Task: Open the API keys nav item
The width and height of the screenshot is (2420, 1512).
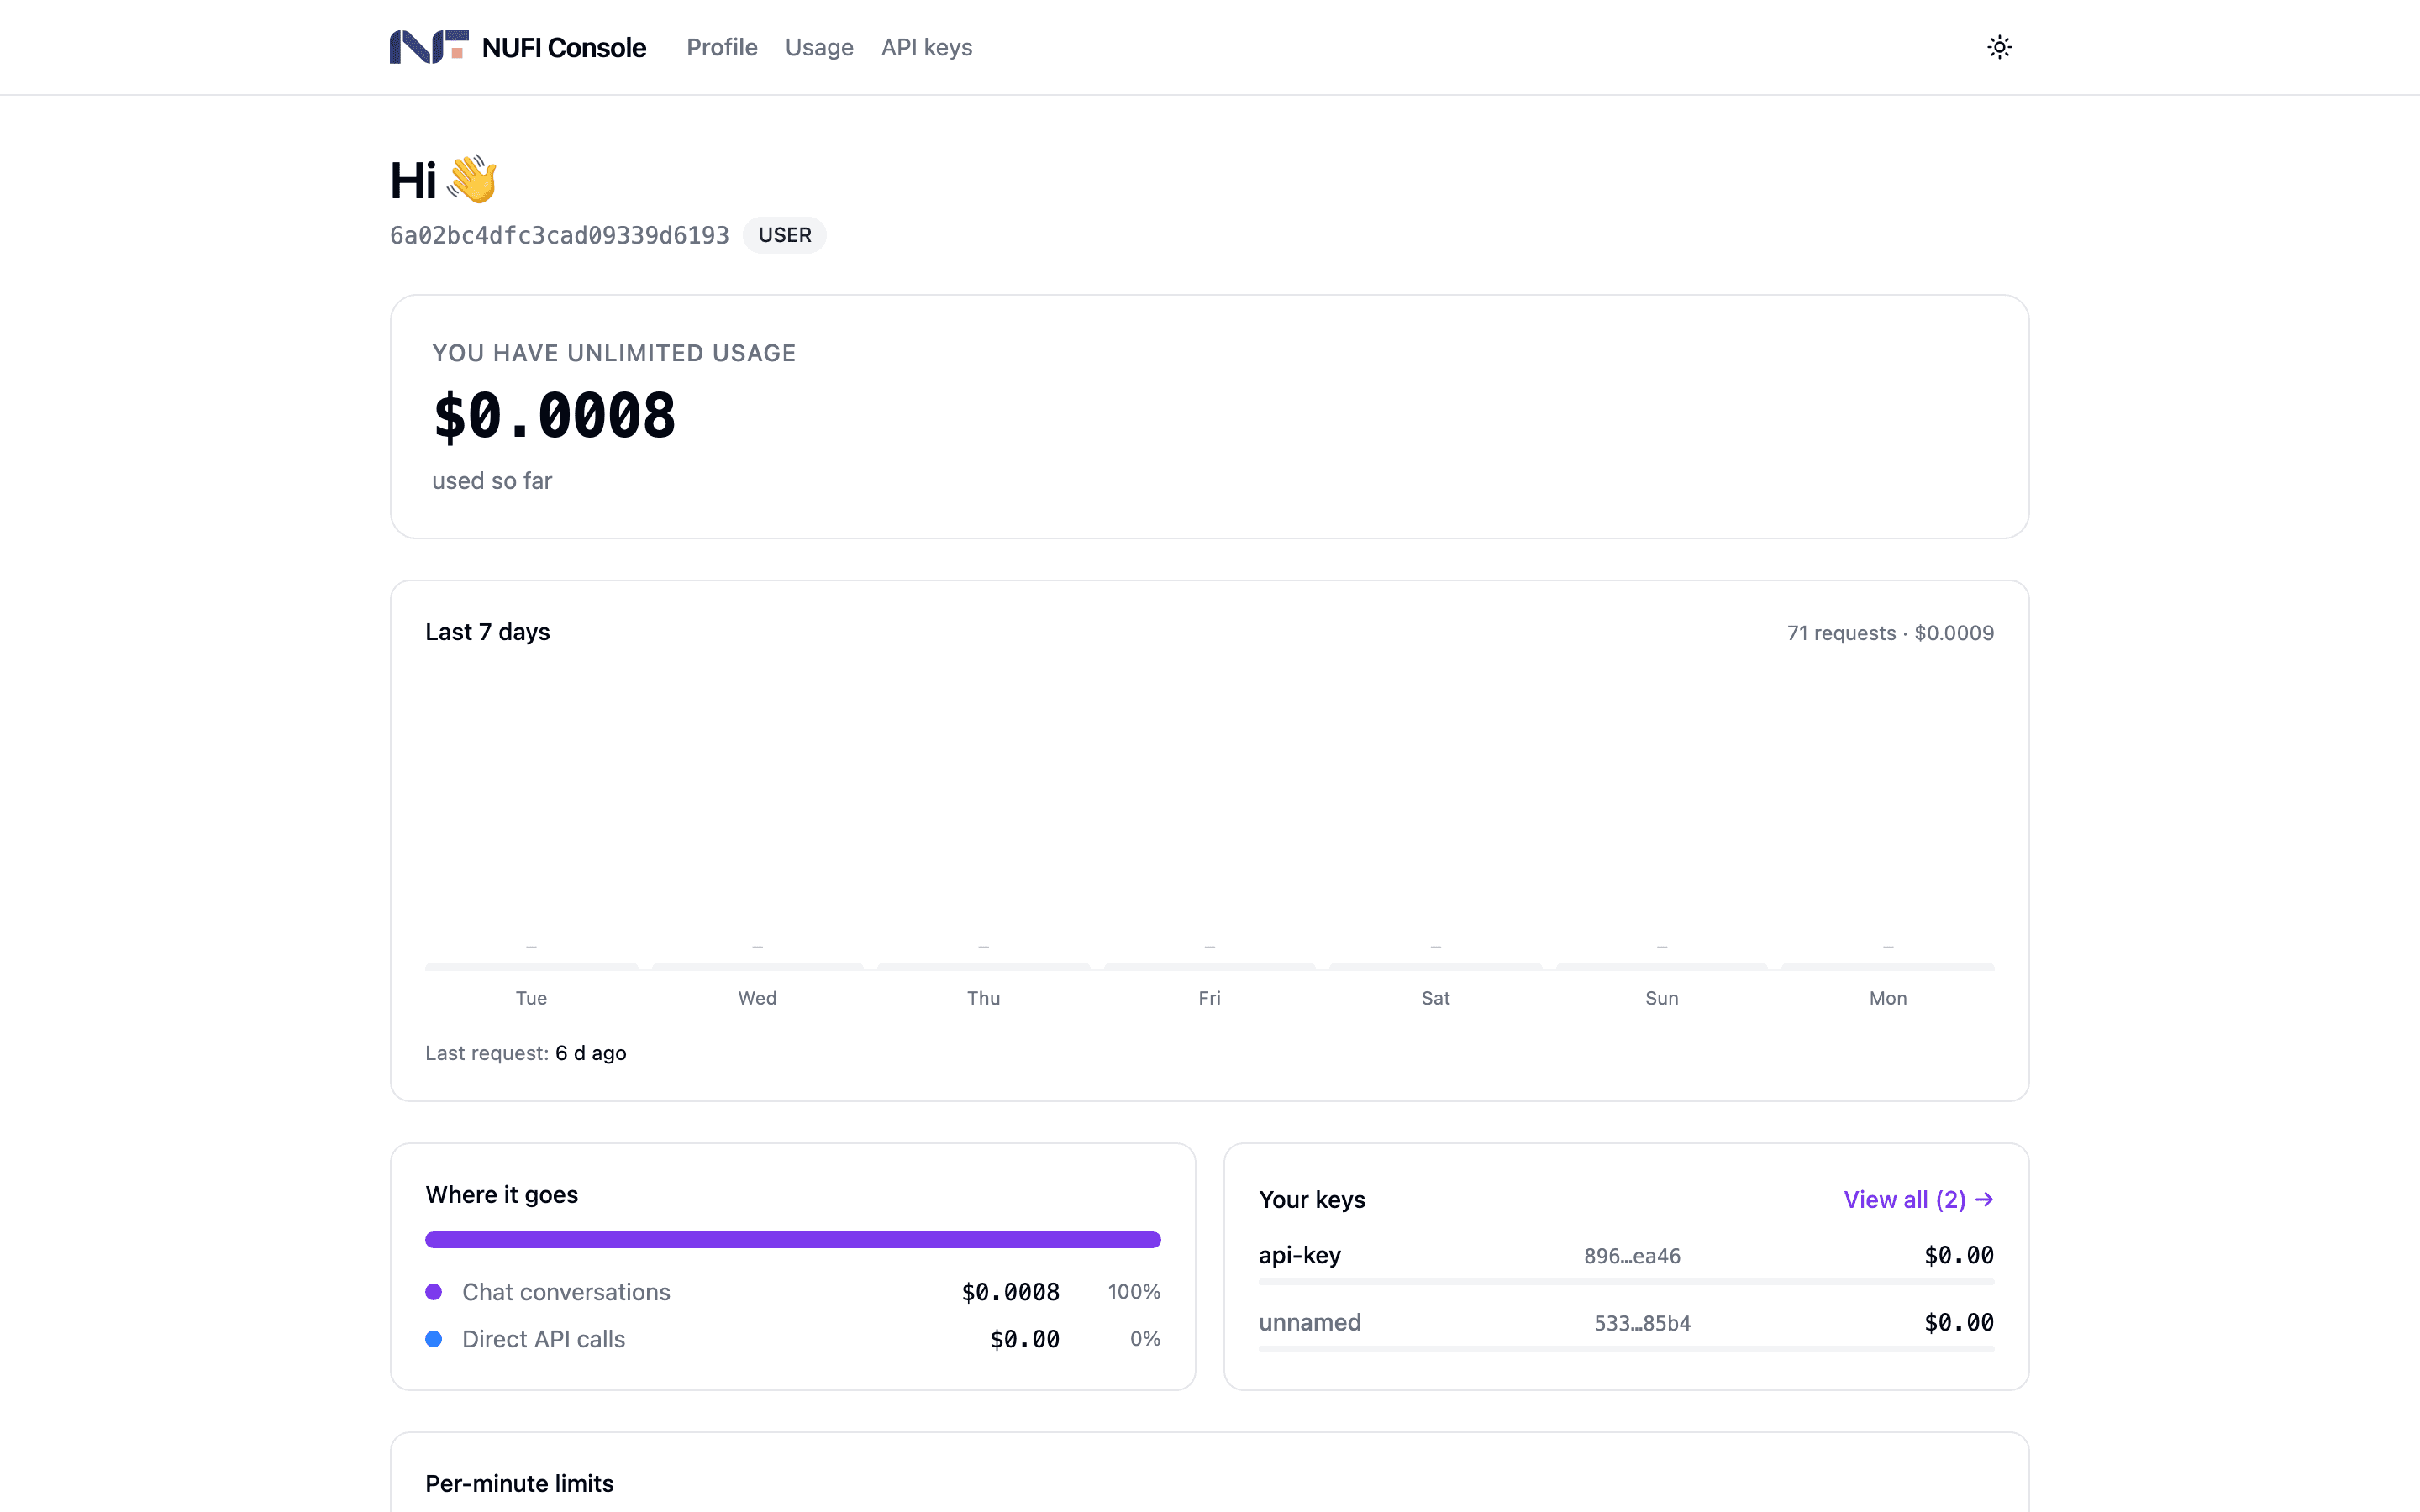Action: [926, 47]
